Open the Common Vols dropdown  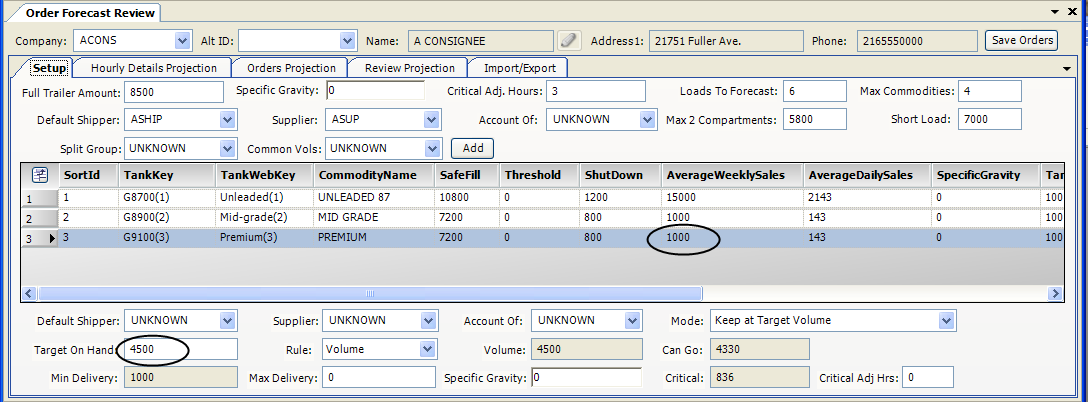(x=433, y=148)
